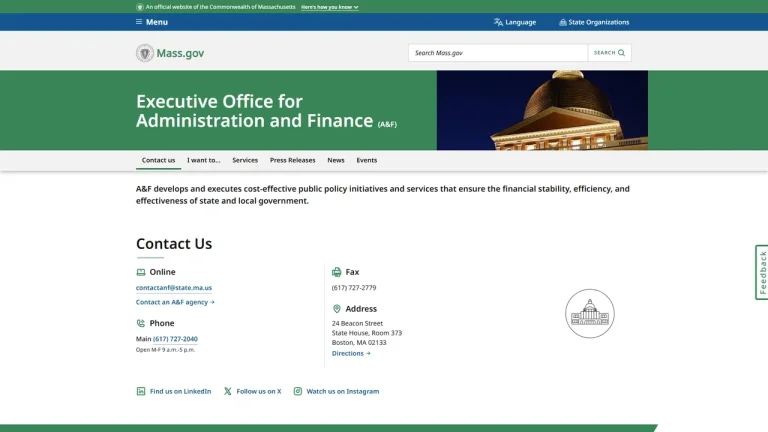The height and width of the screenshot is (432, 768).
Task: Open the Directions link
Action: [x=351, y=353]
